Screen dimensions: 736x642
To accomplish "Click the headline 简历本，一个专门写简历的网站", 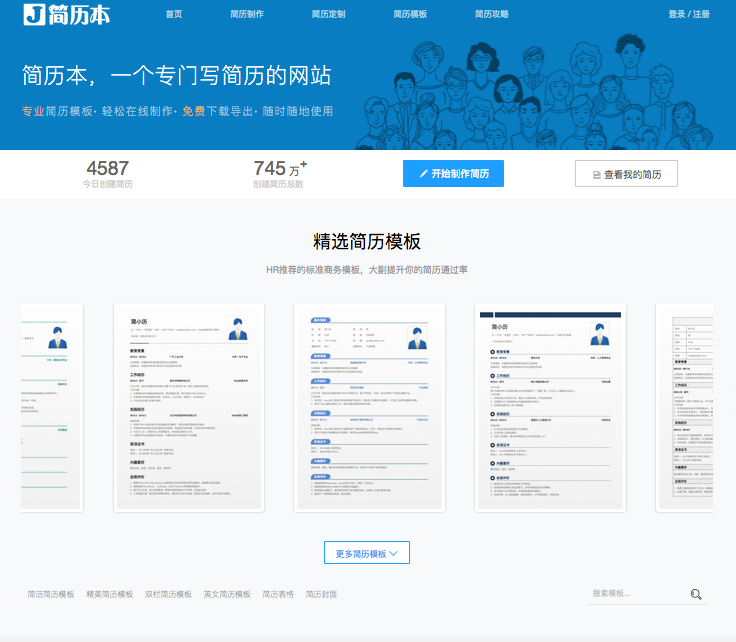I will click(177, 76).
